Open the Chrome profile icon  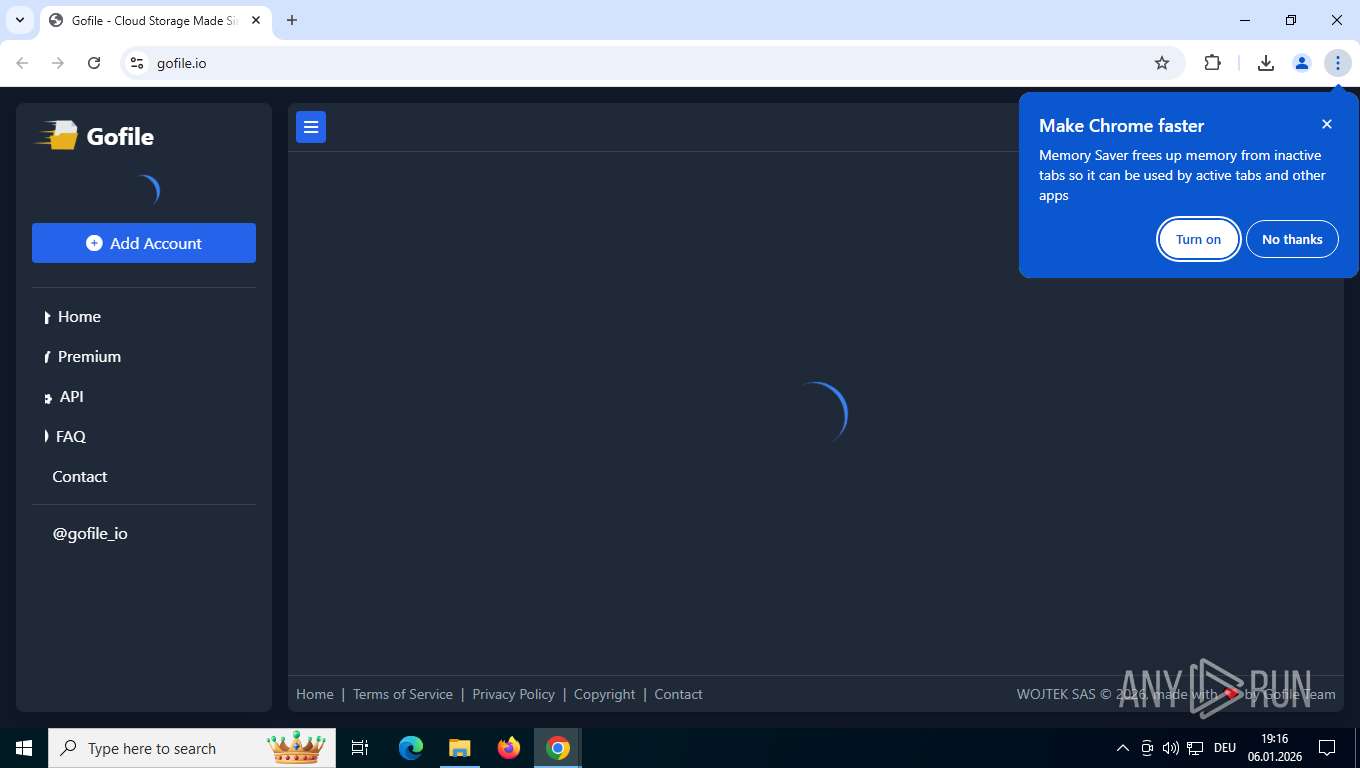click(1302, 63)
